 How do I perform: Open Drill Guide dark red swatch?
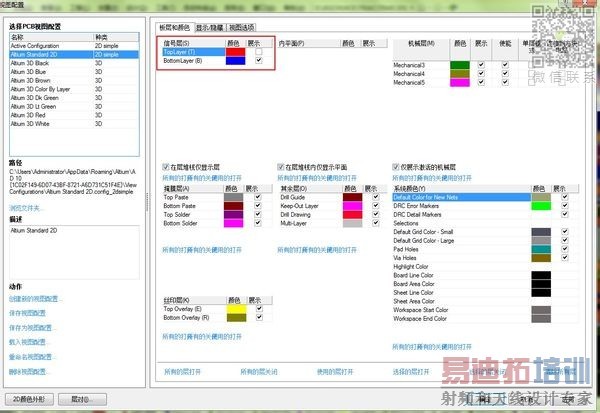(352, 197)
